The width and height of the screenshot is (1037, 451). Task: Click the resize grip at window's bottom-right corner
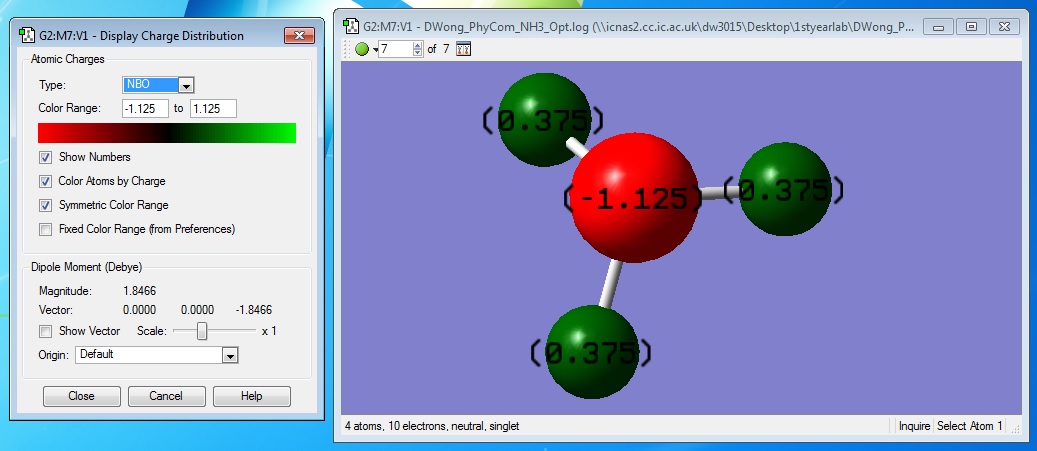pos(1015,429)
